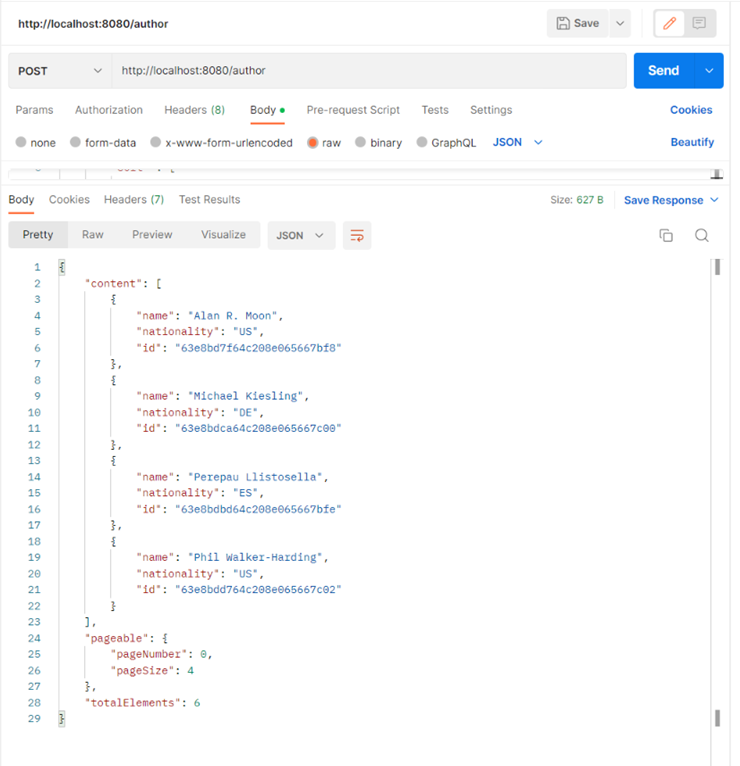Open the JSON response format dropdown

pyautogui.click(x=301, y=235)
